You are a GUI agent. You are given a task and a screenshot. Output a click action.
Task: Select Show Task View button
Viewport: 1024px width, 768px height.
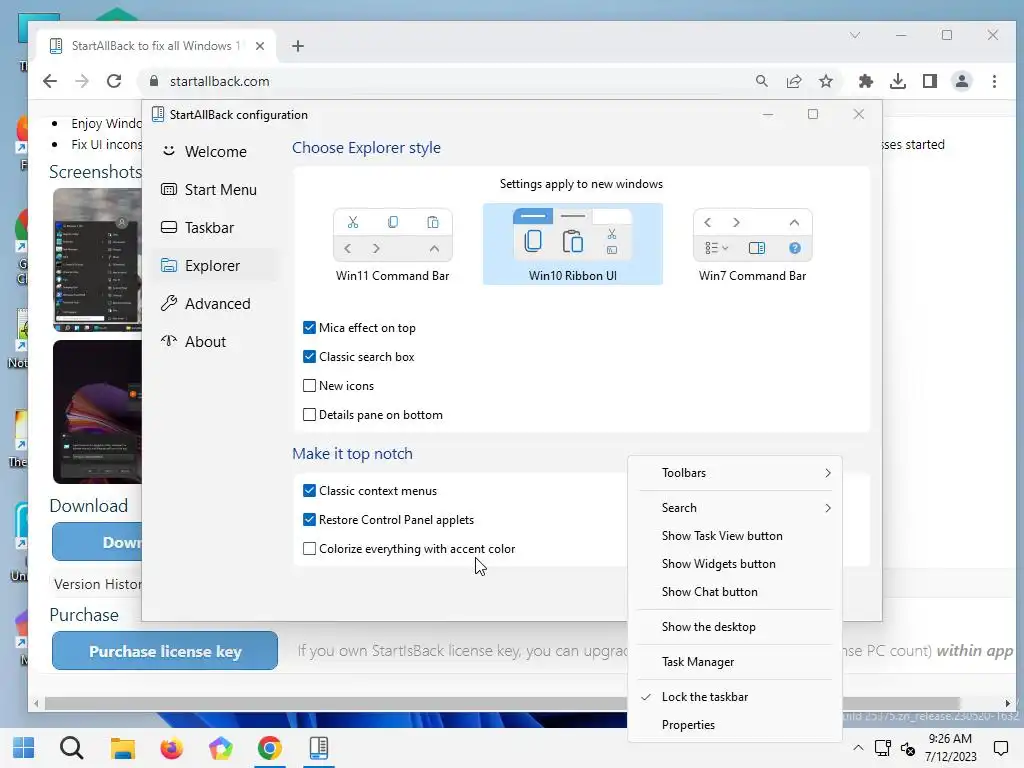pyautogui.click(x=735, y=536)
